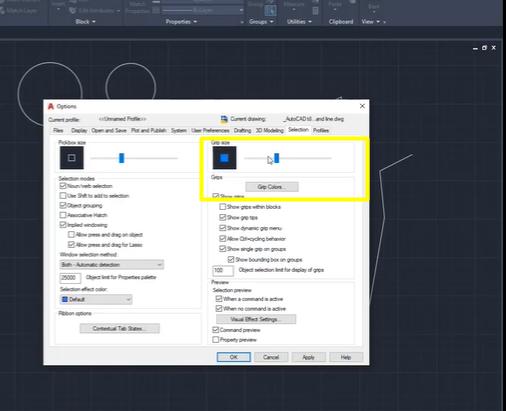Click the Grip size slider handle
506x411 pixels.
point(276,158)
